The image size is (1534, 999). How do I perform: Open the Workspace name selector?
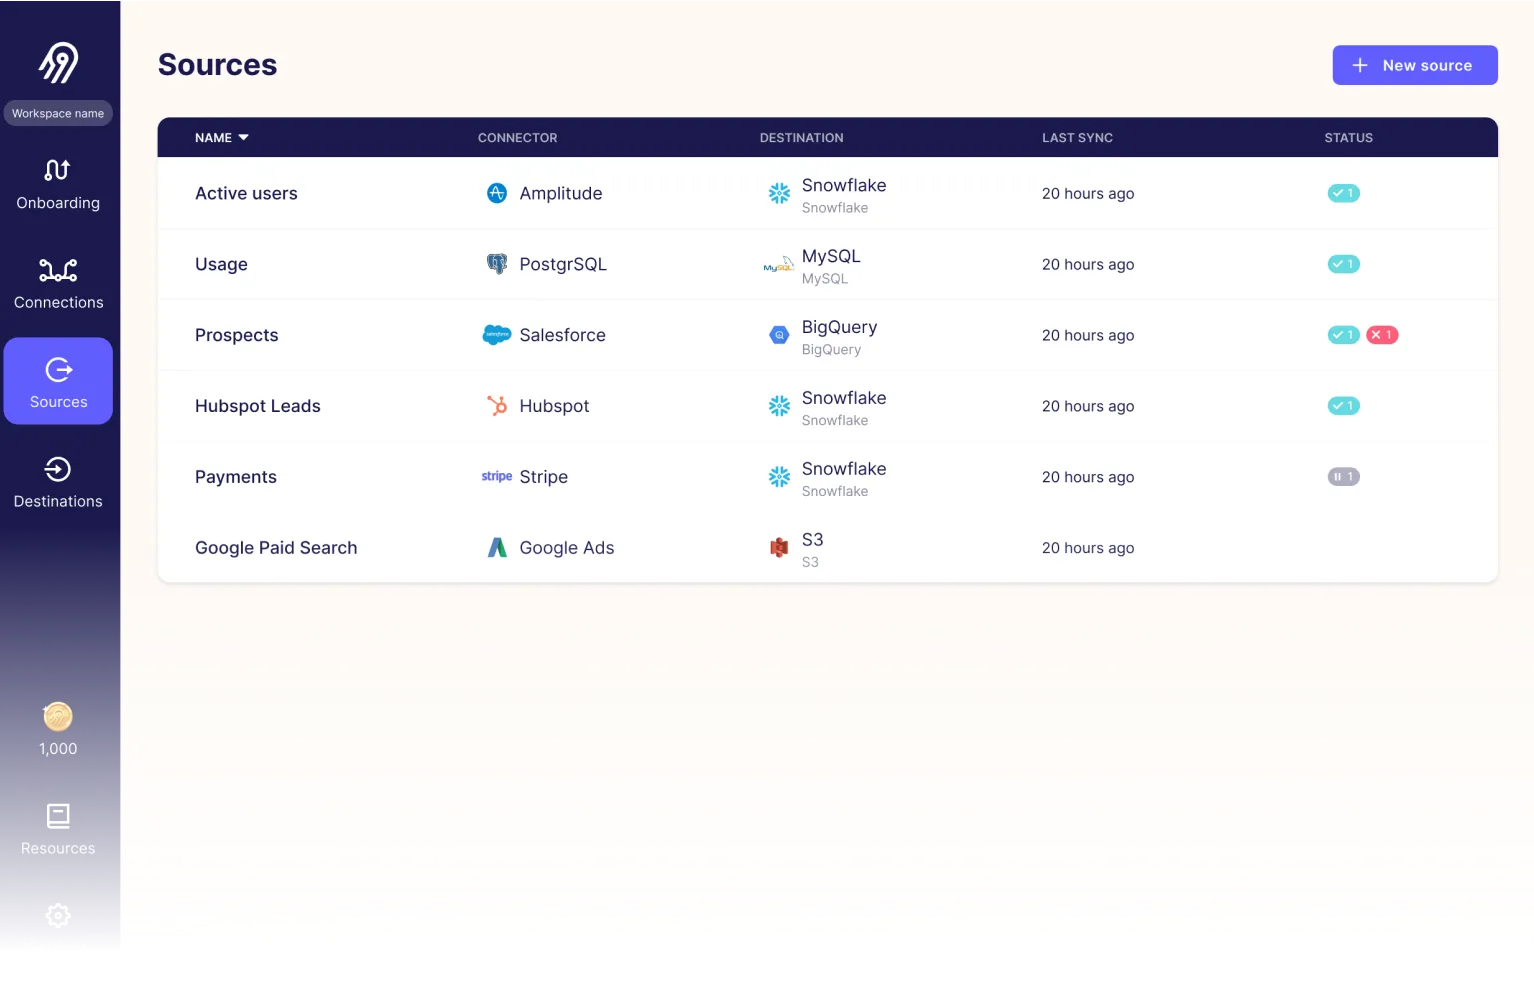pos(58,113)
